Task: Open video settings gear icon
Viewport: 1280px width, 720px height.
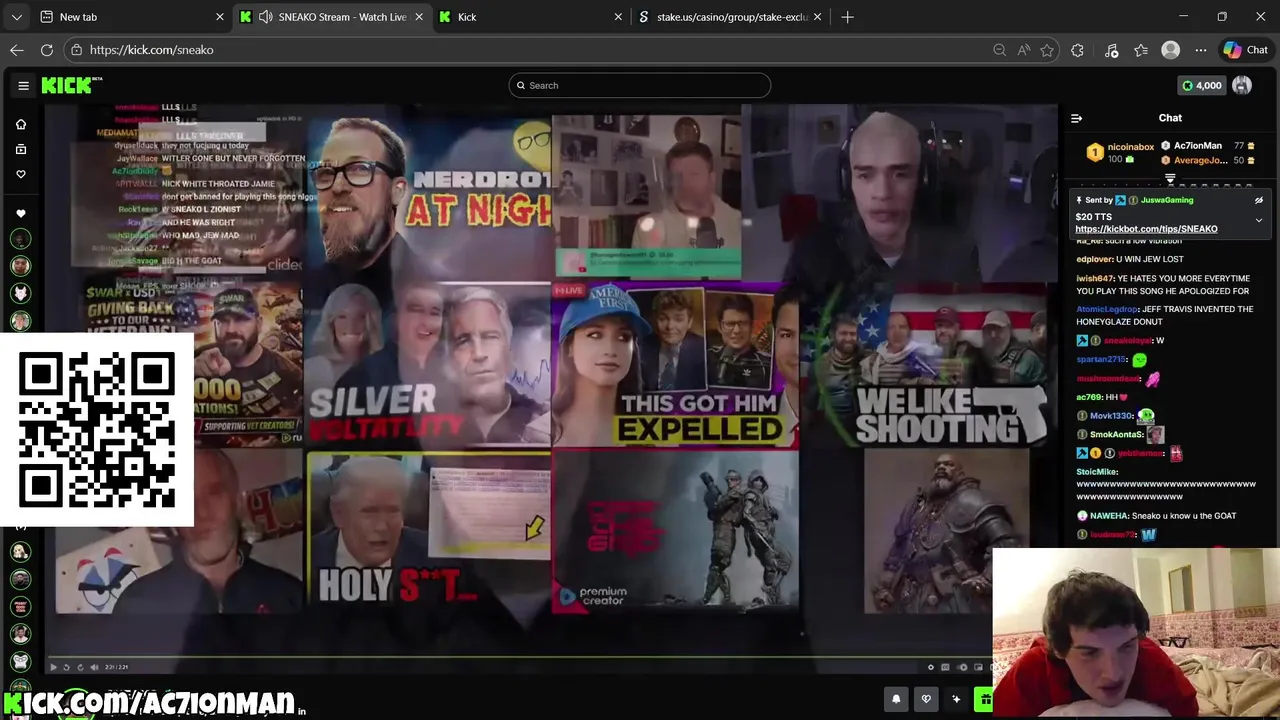Action: point(931,667)
